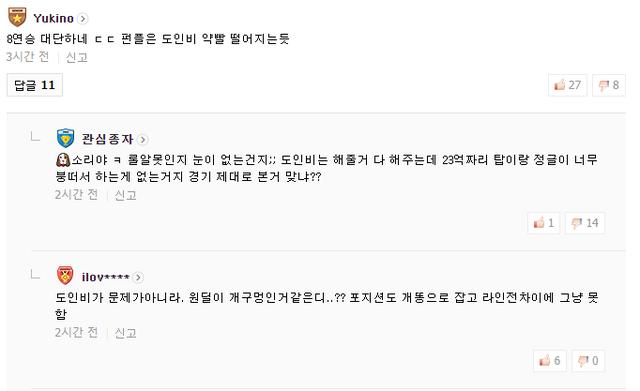Report 관심종자's reply via 신고
The height and width of the screenshot is (391, 640).
[x=125, y=196]
